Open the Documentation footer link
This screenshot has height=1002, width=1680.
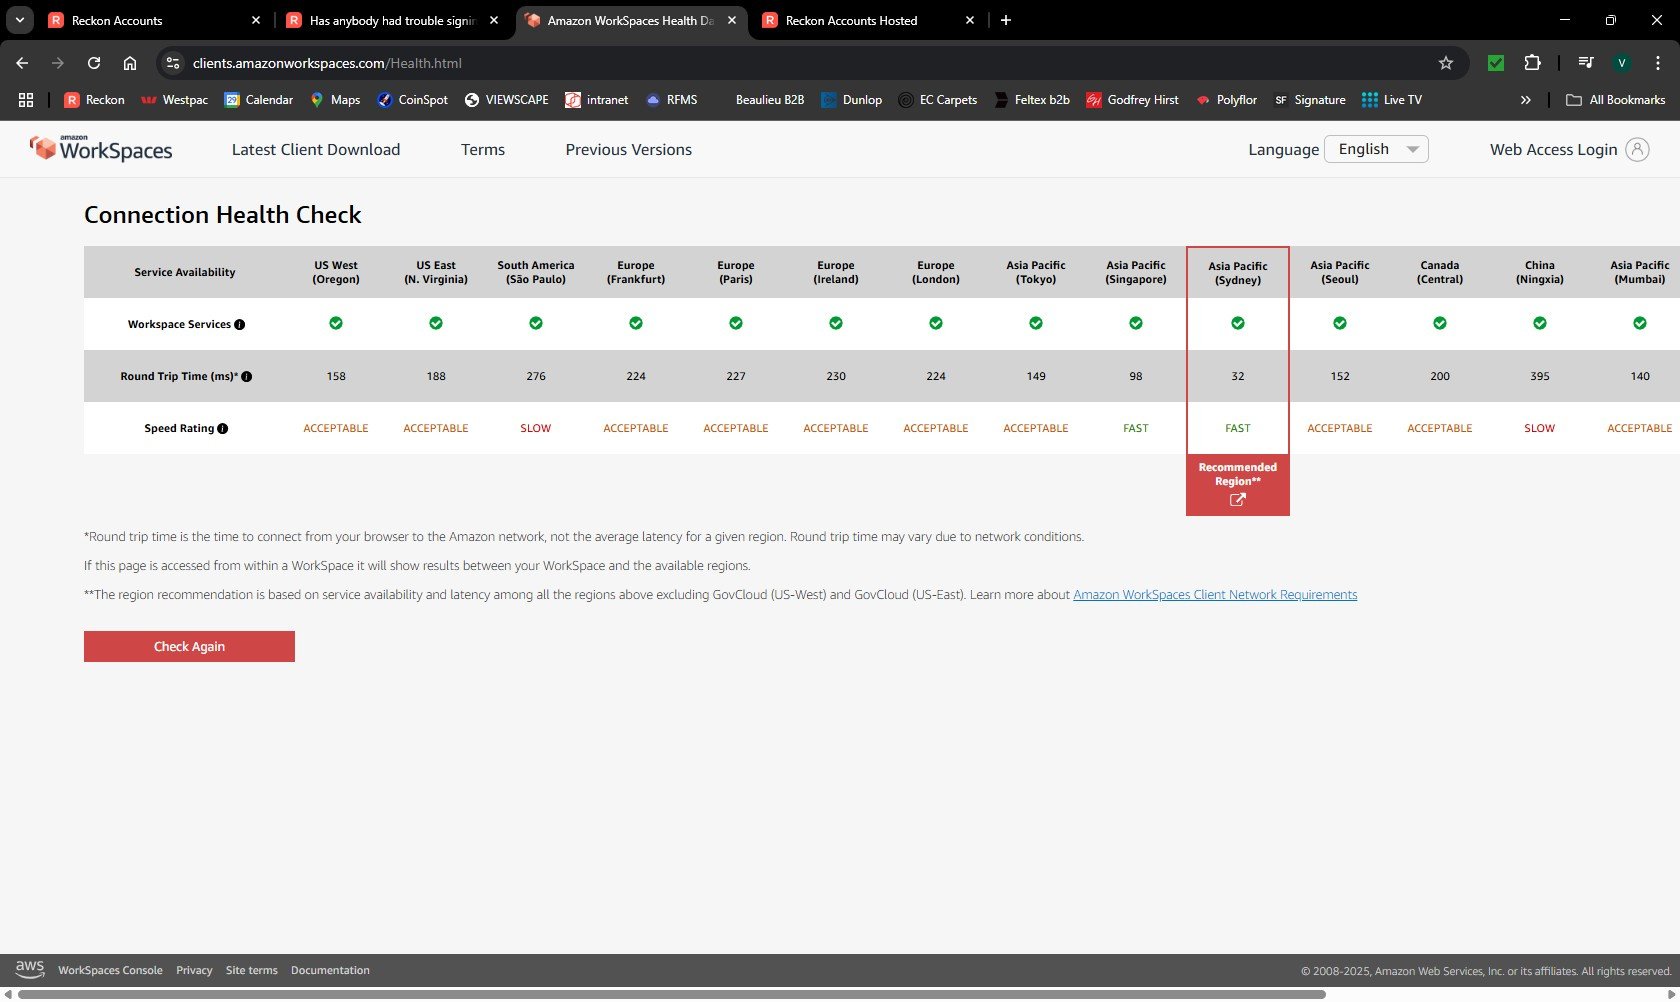[x=330, y=970]
